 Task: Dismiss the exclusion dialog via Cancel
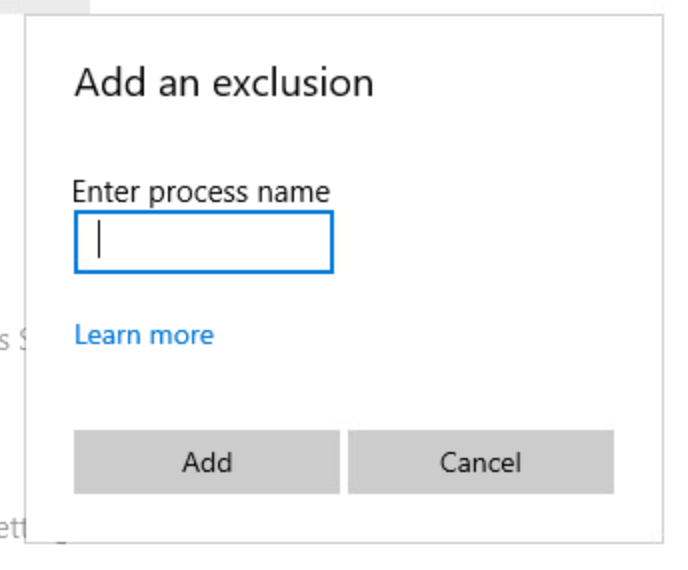(x=480, y=462)
